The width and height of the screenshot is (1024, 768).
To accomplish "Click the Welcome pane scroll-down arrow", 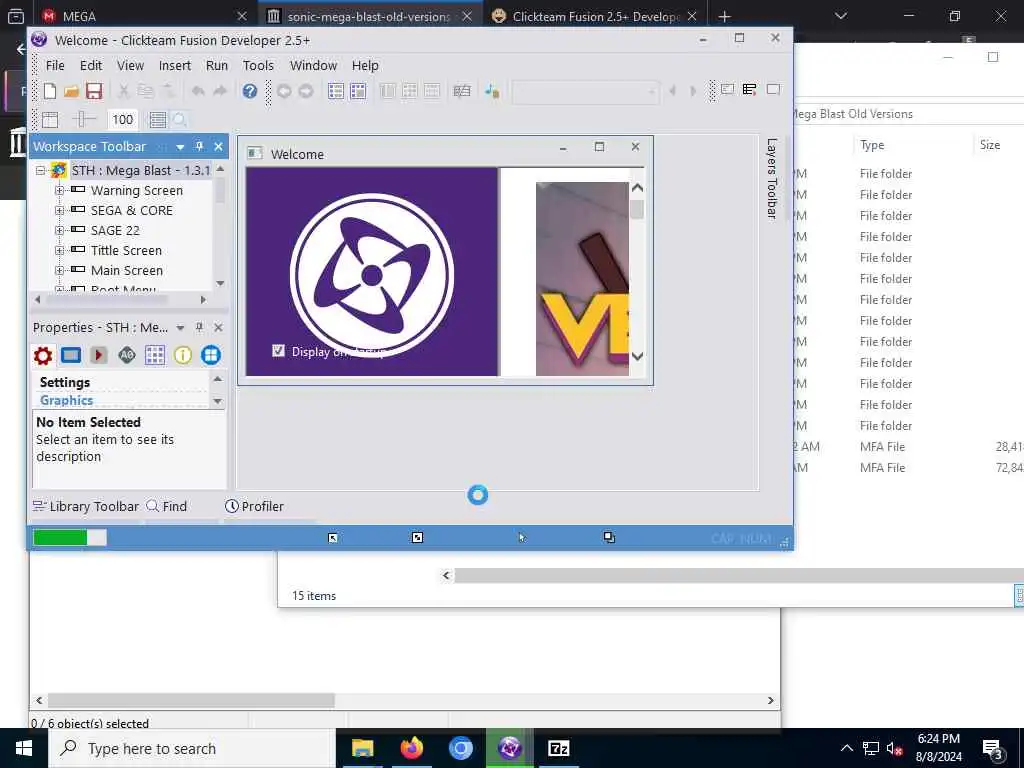I will point(637,357).
